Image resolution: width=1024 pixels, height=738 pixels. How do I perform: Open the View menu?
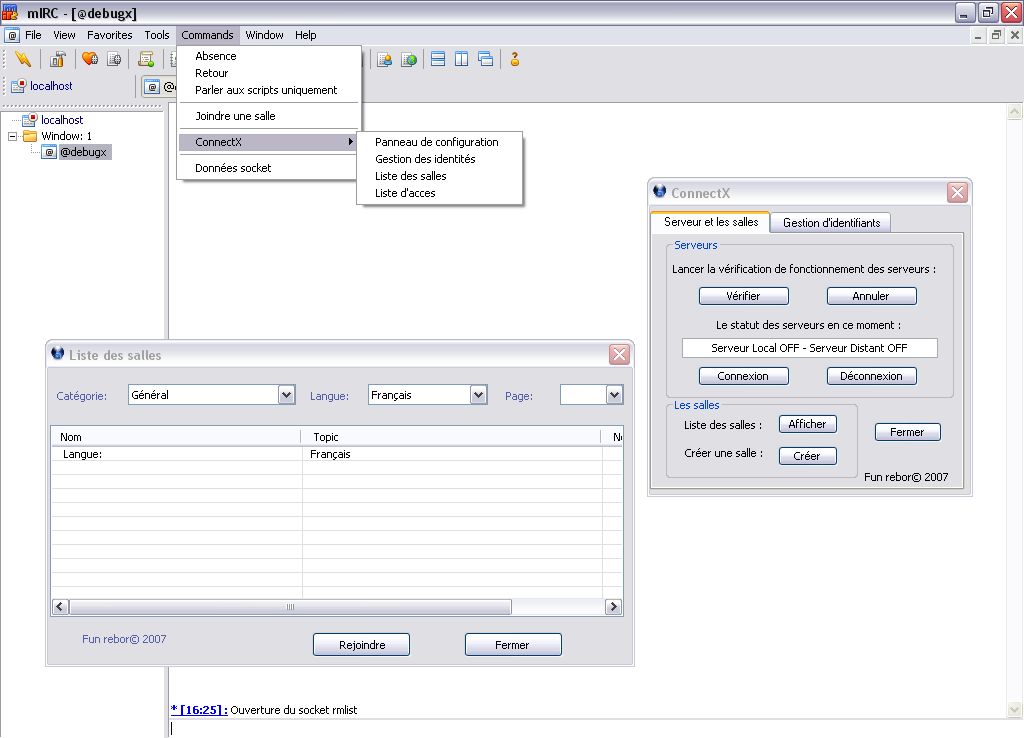[x=64, y=35]
